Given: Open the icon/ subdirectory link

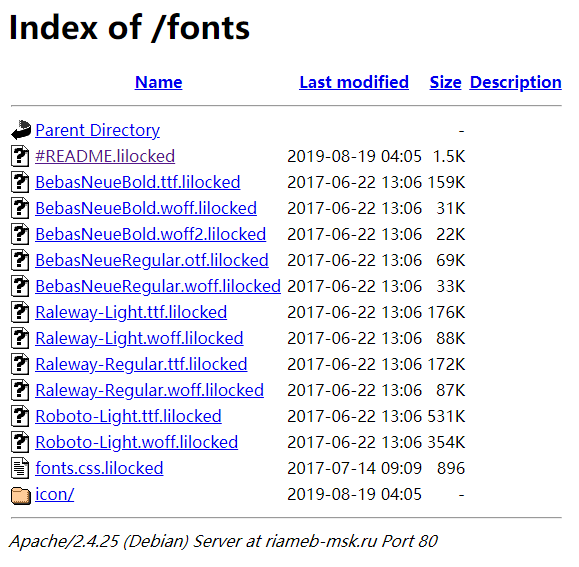Looking at the screenshot, I should coord(55,494).
